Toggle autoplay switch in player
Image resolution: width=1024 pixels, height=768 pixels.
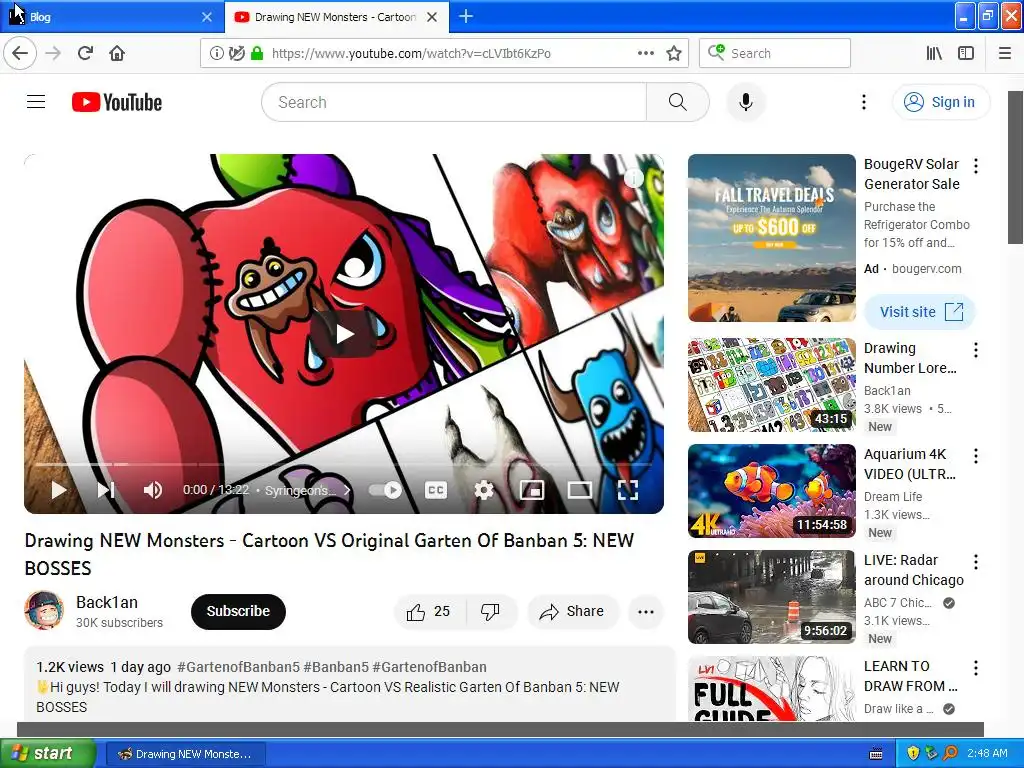point(385,490)
